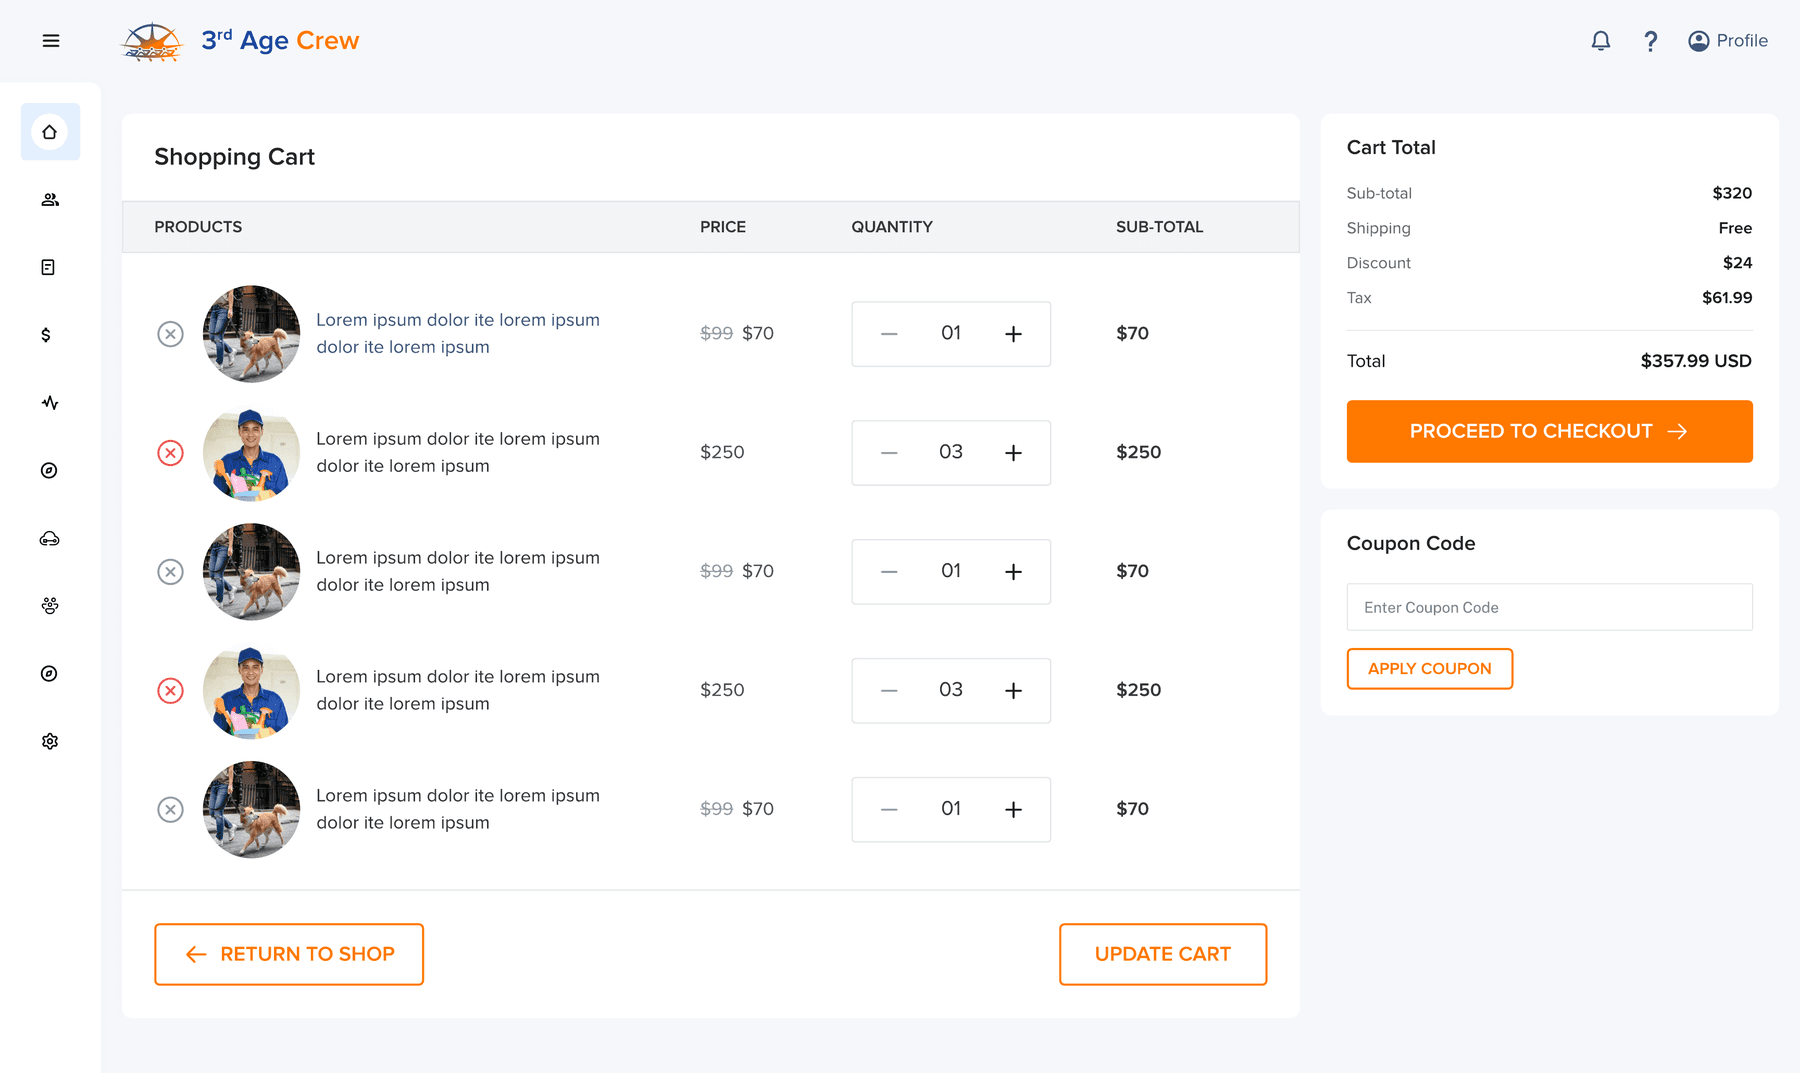
Task: Open the paw group sidebar icon
Action: tap(50, 606)
